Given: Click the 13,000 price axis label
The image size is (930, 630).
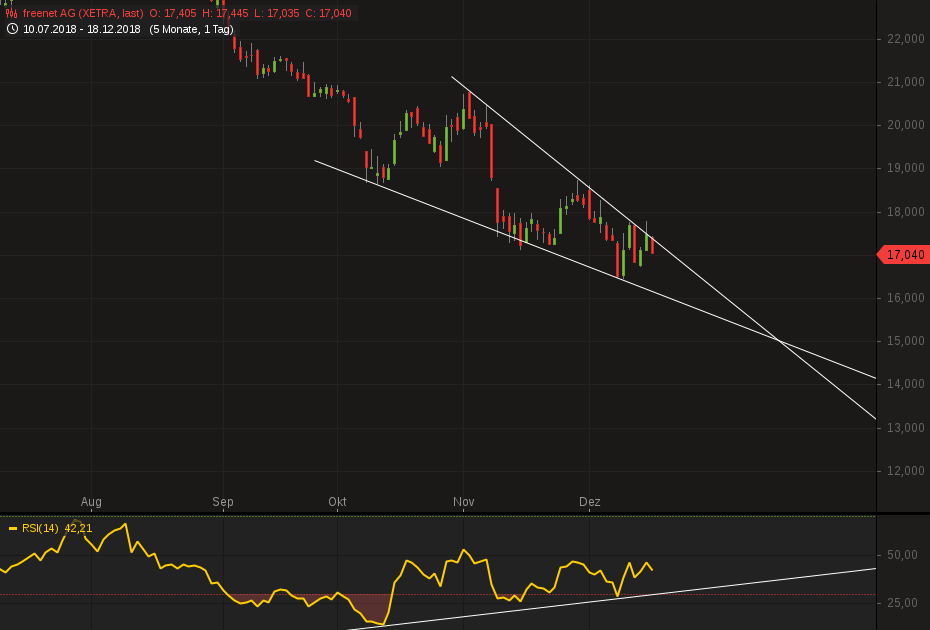Looking at the screenshot, I should (906, 428).
